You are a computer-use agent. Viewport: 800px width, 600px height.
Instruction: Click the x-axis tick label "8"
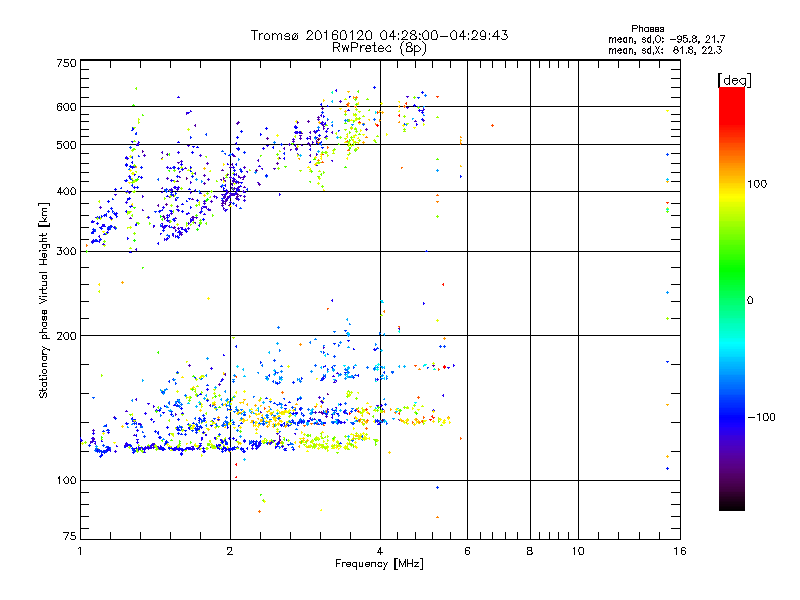(x=530, y=551)
